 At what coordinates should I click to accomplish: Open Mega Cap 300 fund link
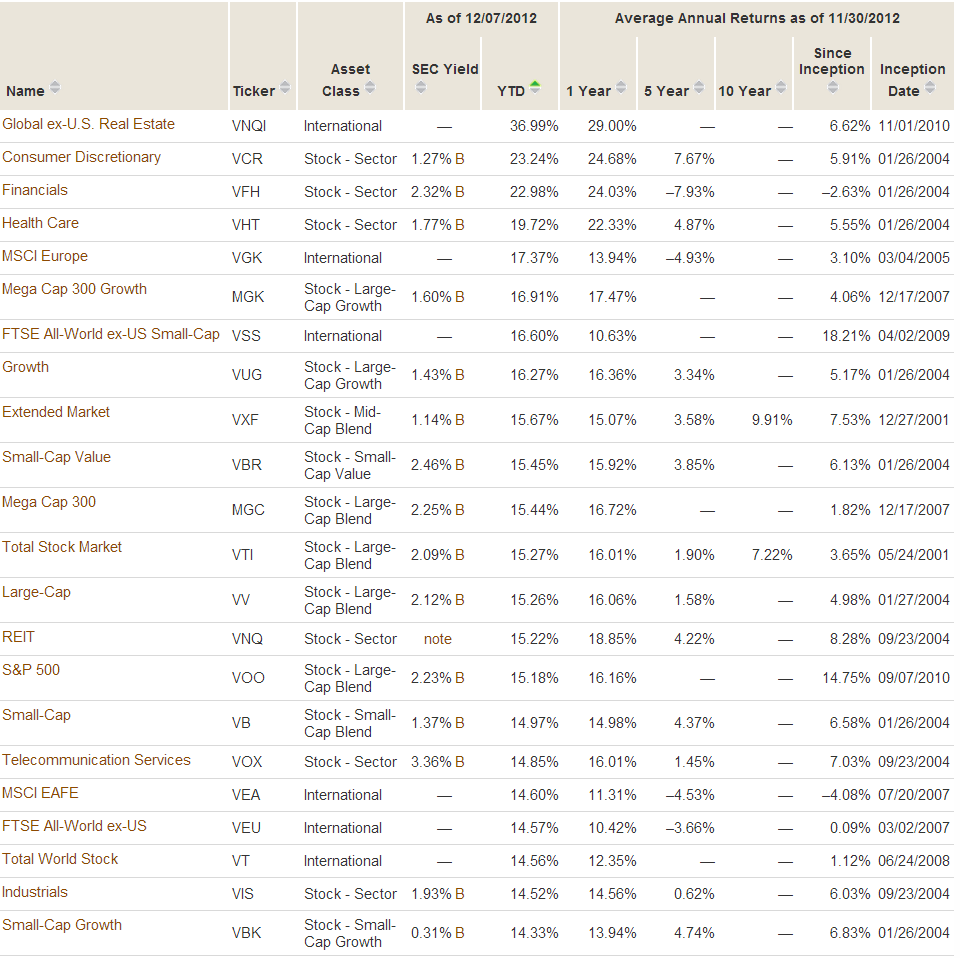(49, 503)
